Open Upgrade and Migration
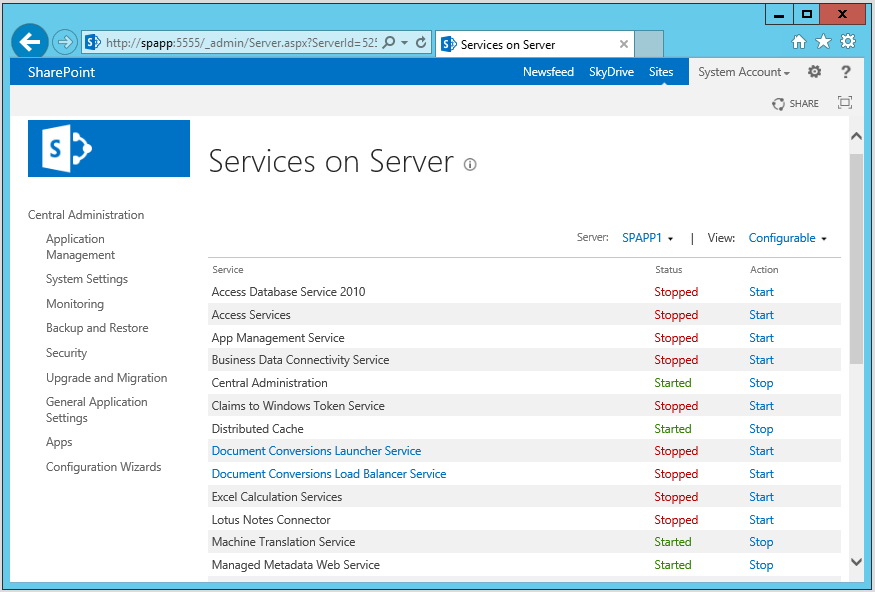 click(107, 378)
